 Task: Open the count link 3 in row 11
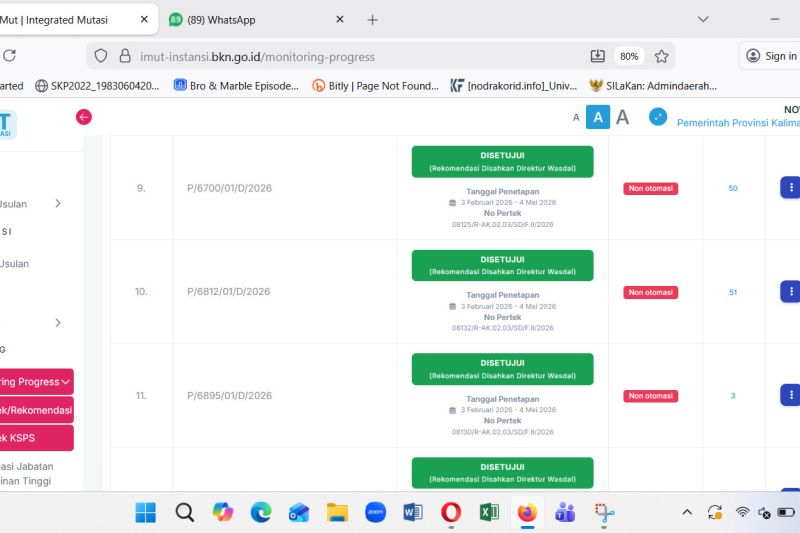(x=733, y=396)
